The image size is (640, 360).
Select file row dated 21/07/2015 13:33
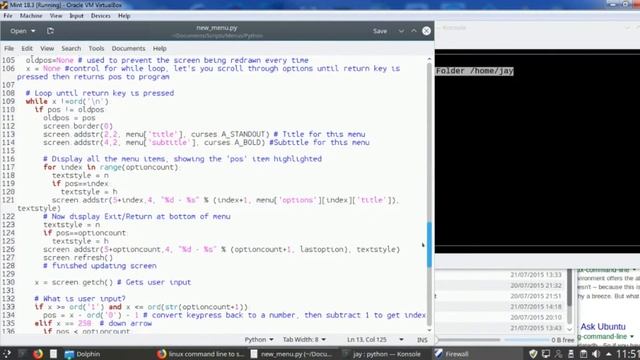501,275
